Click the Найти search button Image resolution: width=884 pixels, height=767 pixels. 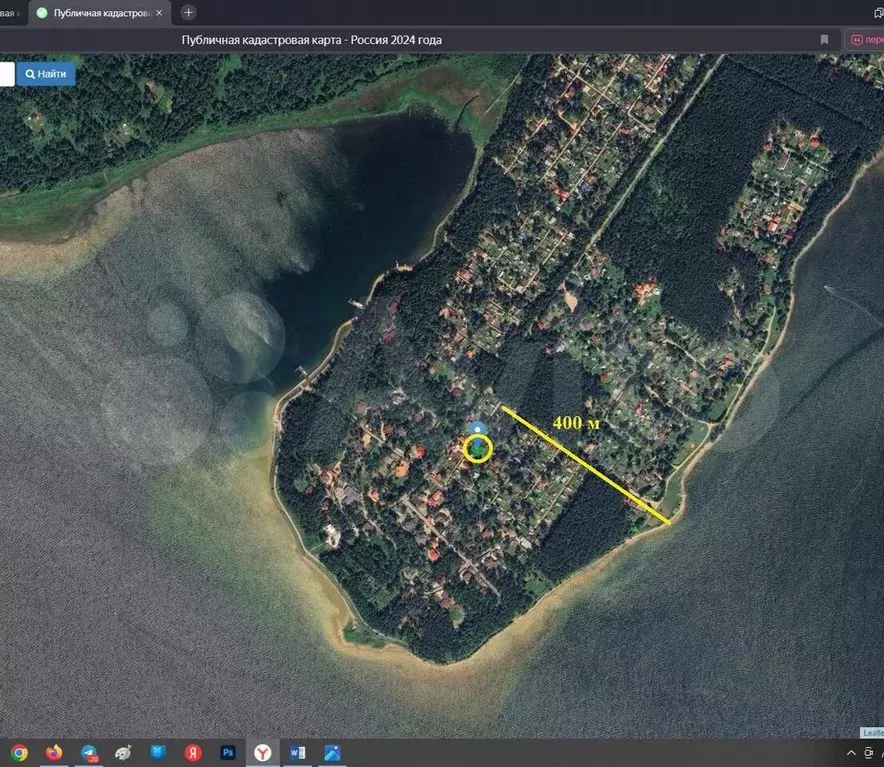click(x=46, y=74)
